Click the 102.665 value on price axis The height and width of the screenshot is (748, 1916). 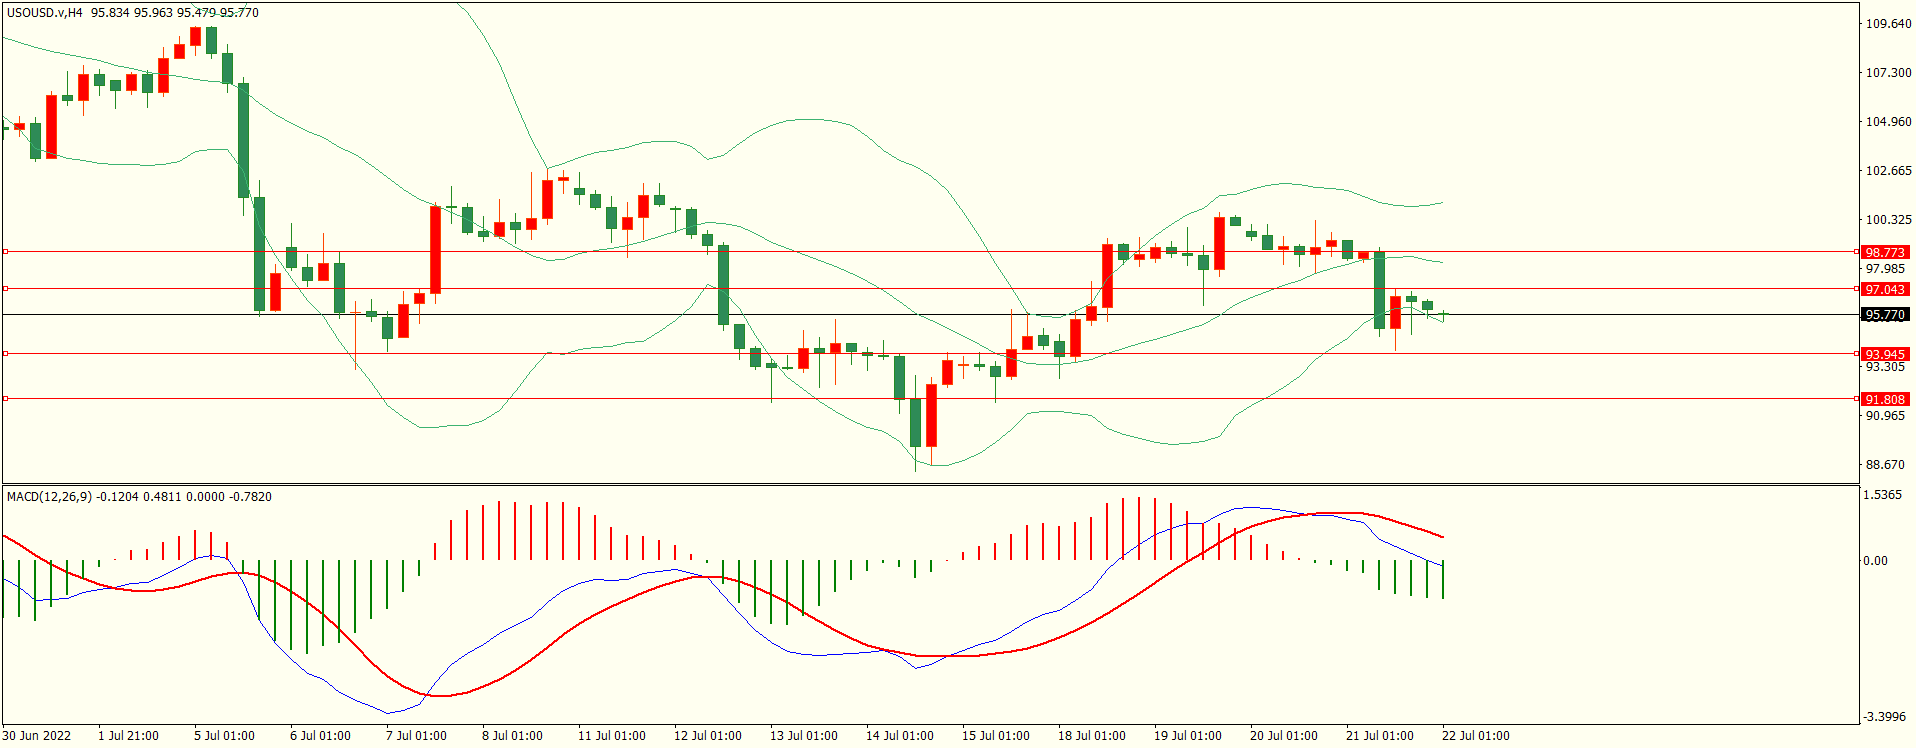[x=1888, y=171]
